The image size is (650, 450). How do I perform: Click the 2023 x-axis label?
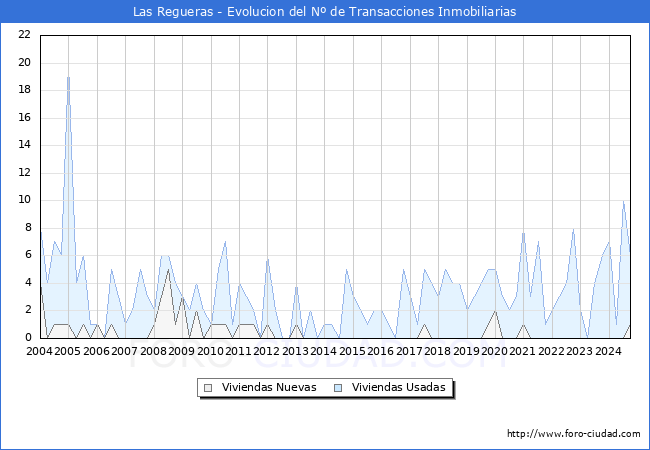coord(580,351)
